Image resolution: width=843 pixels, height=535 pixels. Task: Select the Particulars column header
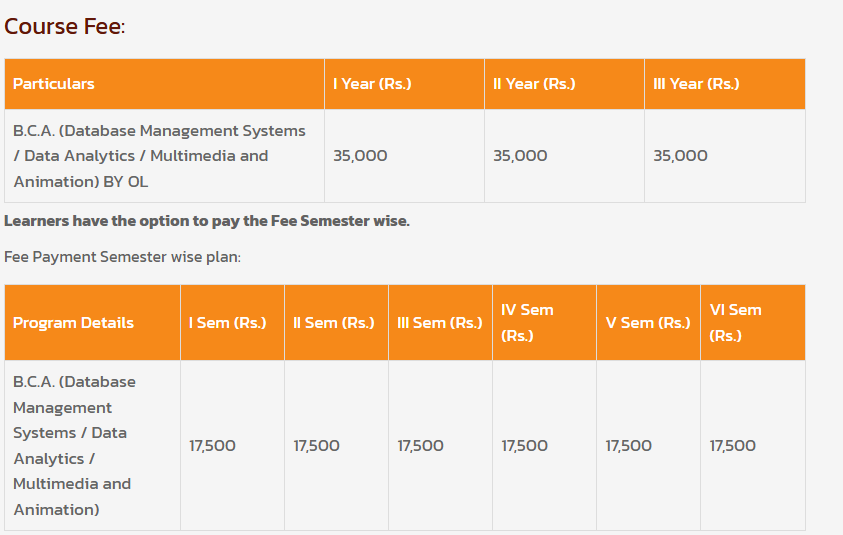pyautogui.click(x=54, y=84)
